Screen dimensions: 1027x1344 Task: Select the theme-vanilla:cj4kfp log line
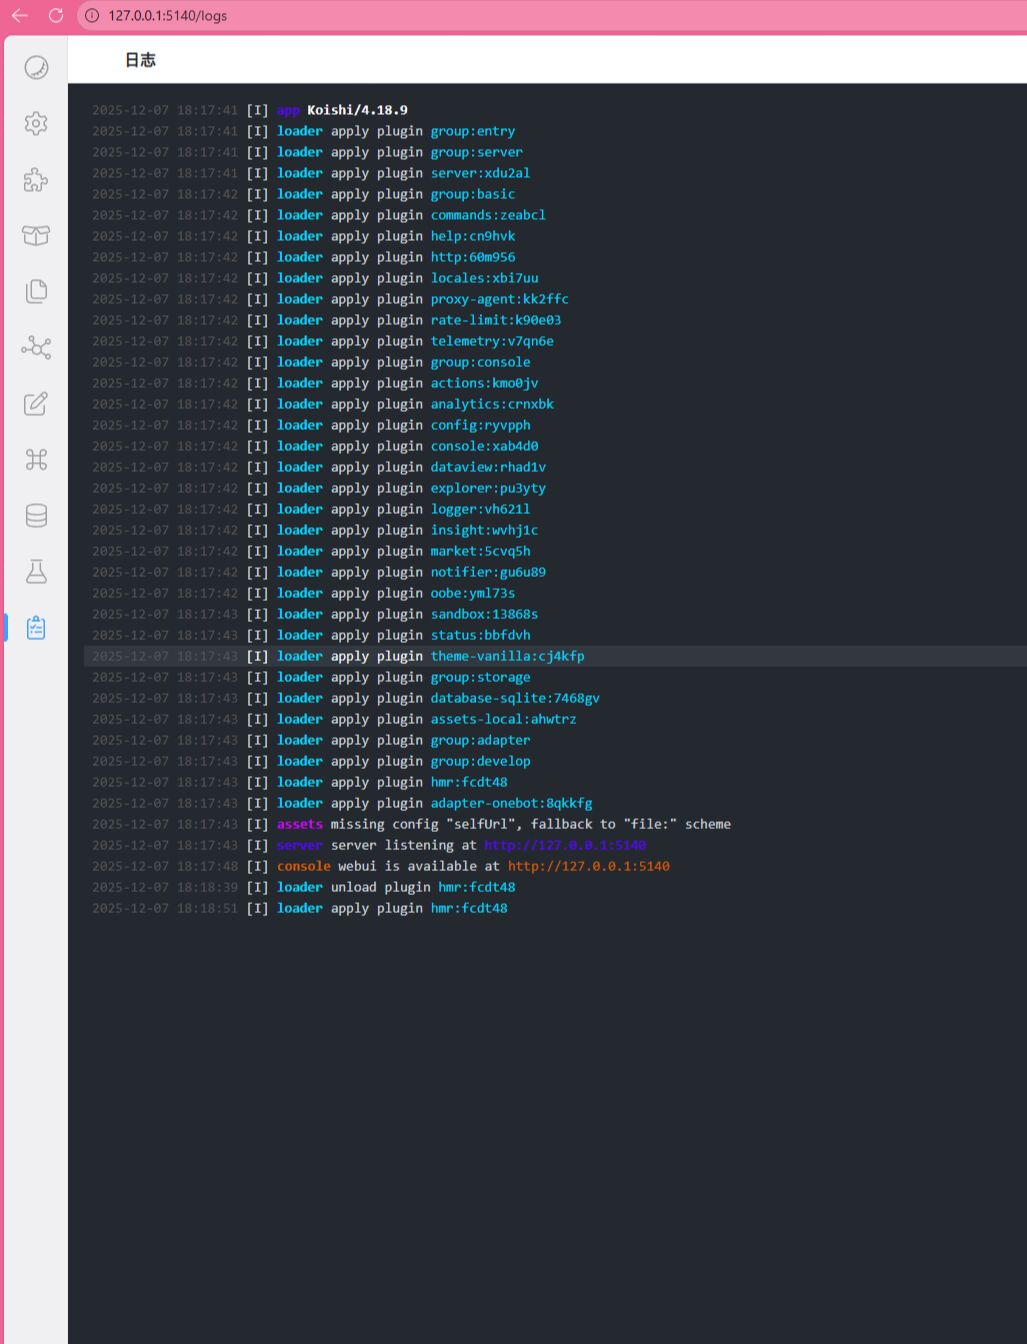pyautogui.click(x=507, y=656)
